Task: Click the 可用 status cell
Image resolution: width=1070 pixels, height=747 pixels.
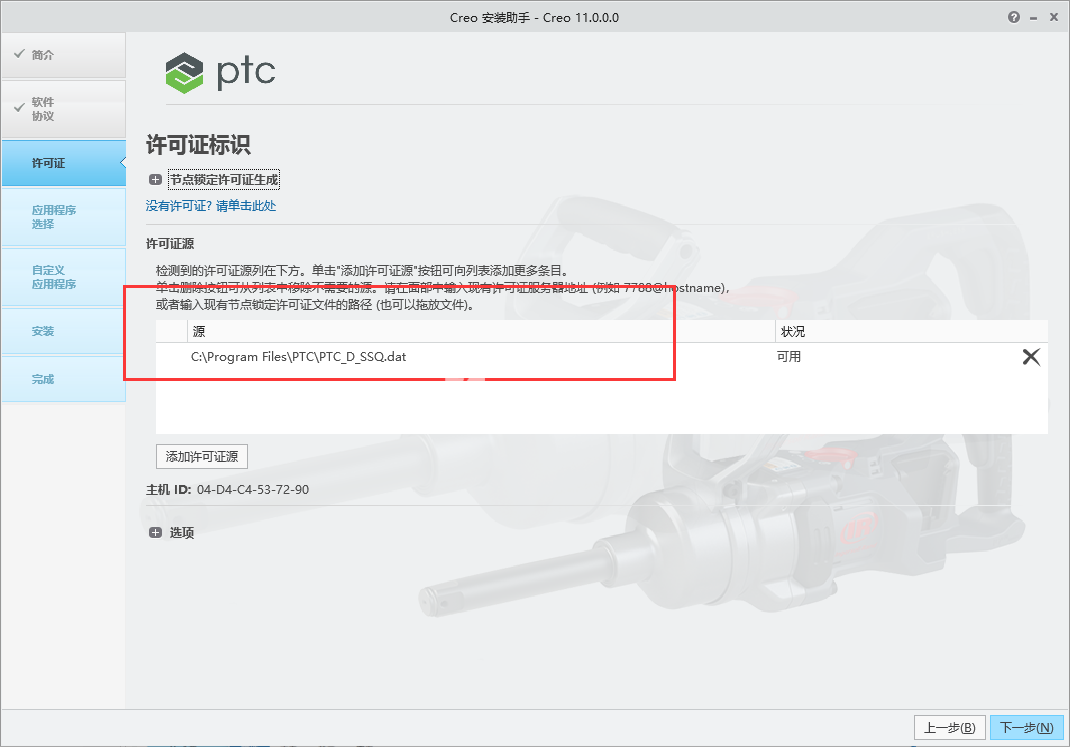Action: pyautogui.click(x=789, y=357)
